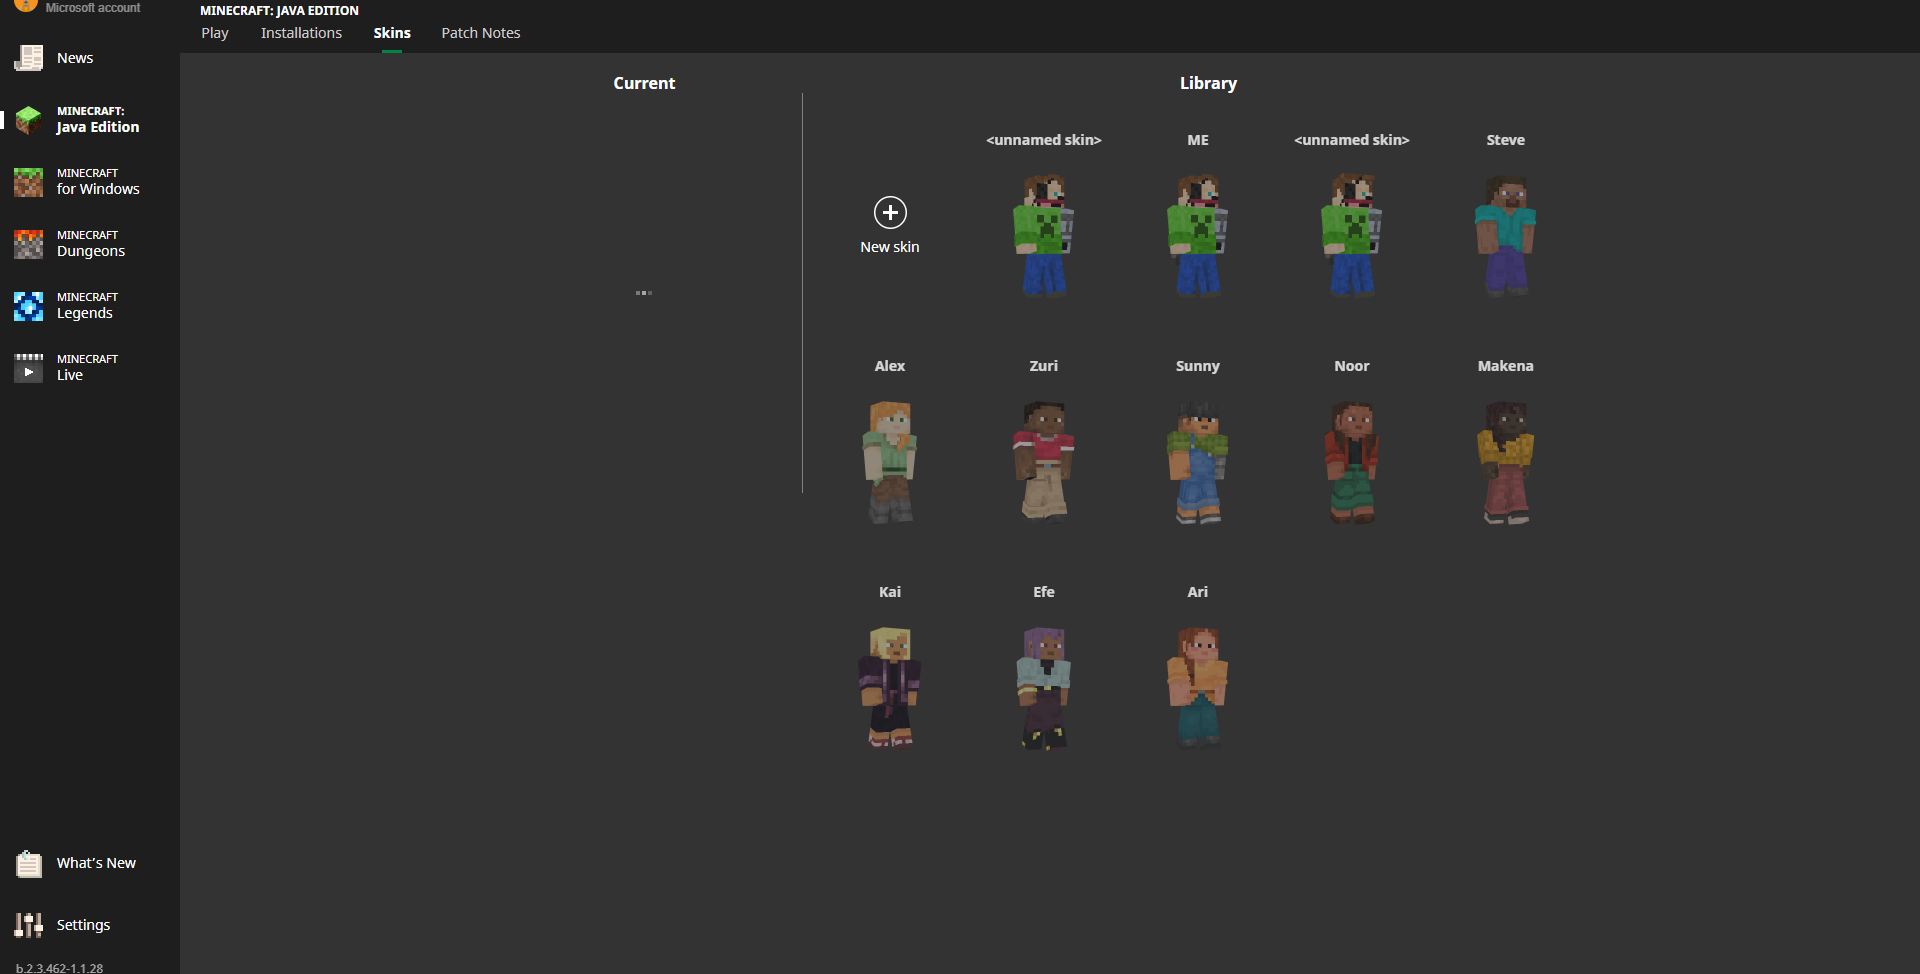Select the Alex skin
The width and height of the screenshot is (1920, 974).
[x=890, y=462]
